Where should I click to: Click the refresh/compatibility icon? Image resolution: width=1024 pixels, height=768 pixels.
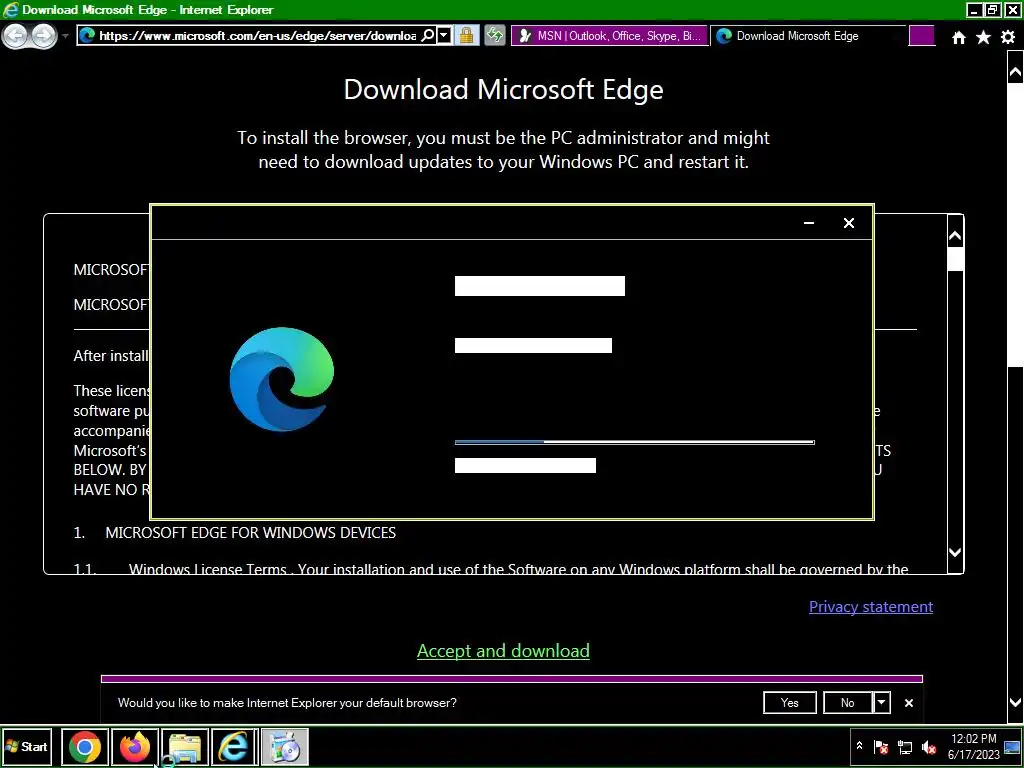click(x=495, y=36)
